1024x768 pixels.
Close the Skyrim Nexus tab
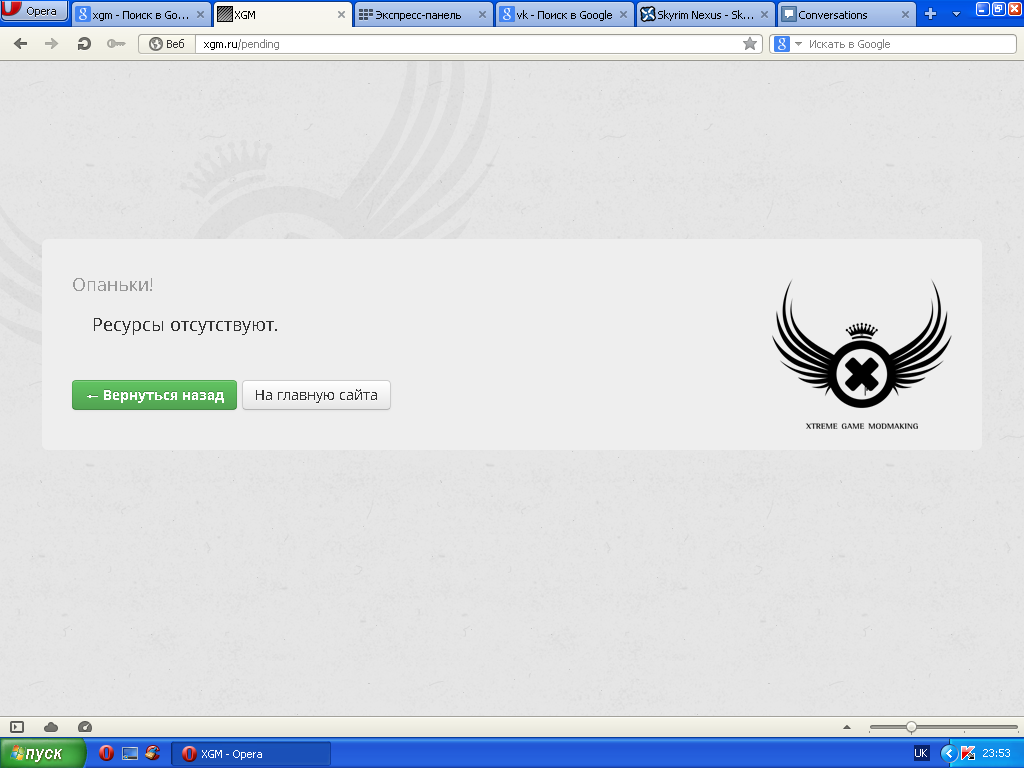coord(764,14)
